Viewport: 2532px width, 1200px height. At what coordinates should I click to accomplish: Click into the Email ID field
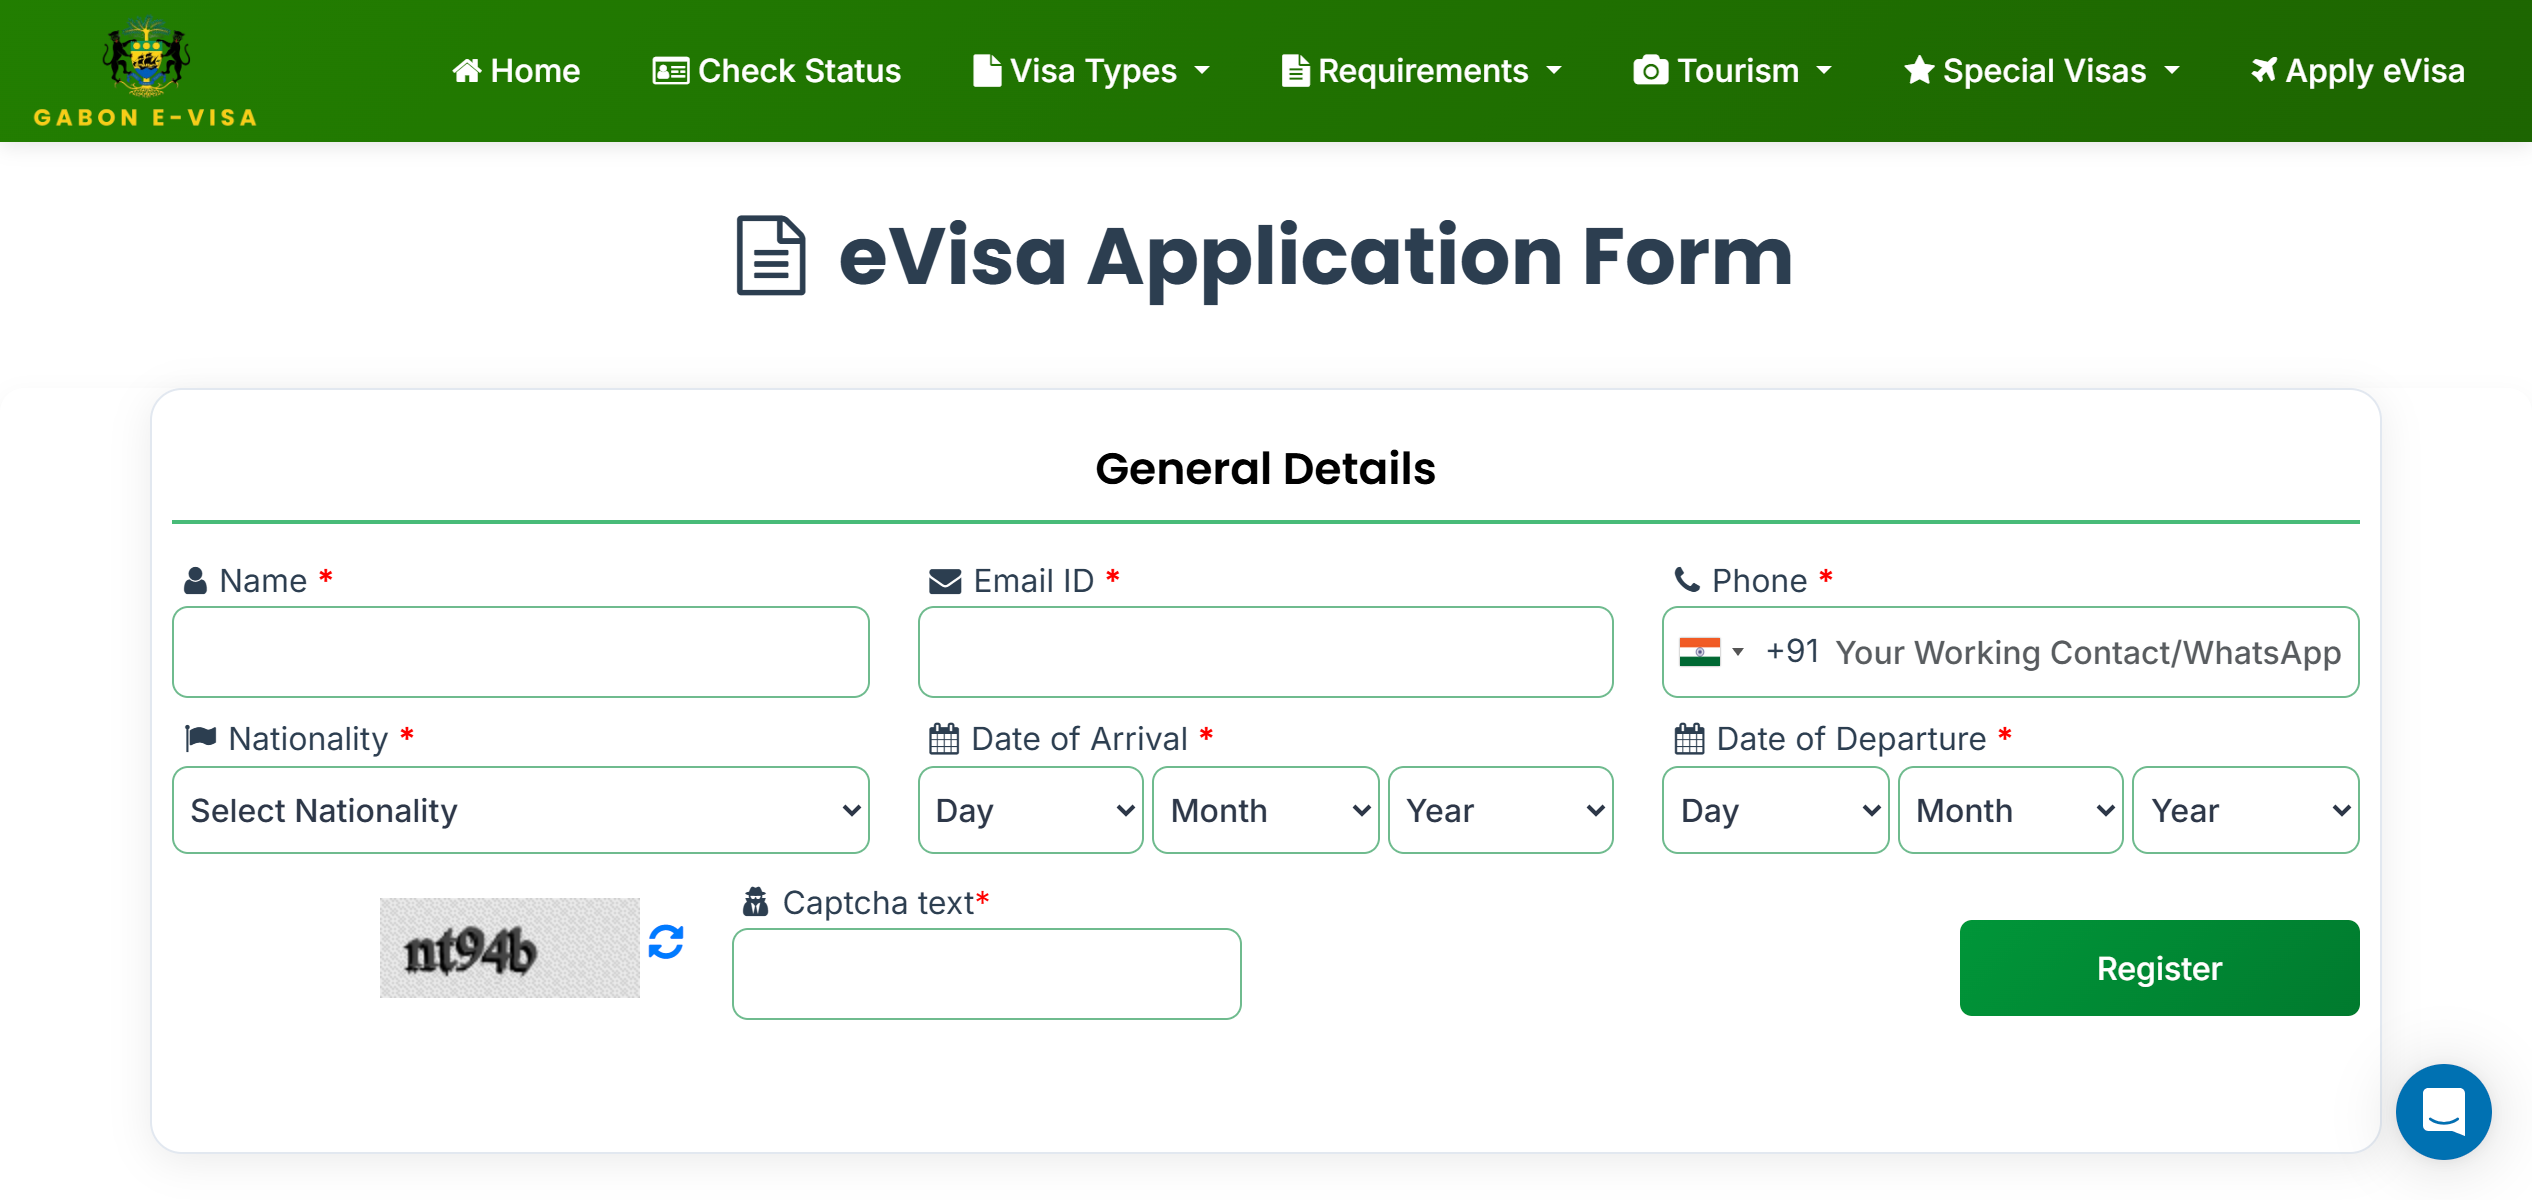pyautogui.click(x=1266, y=652)
